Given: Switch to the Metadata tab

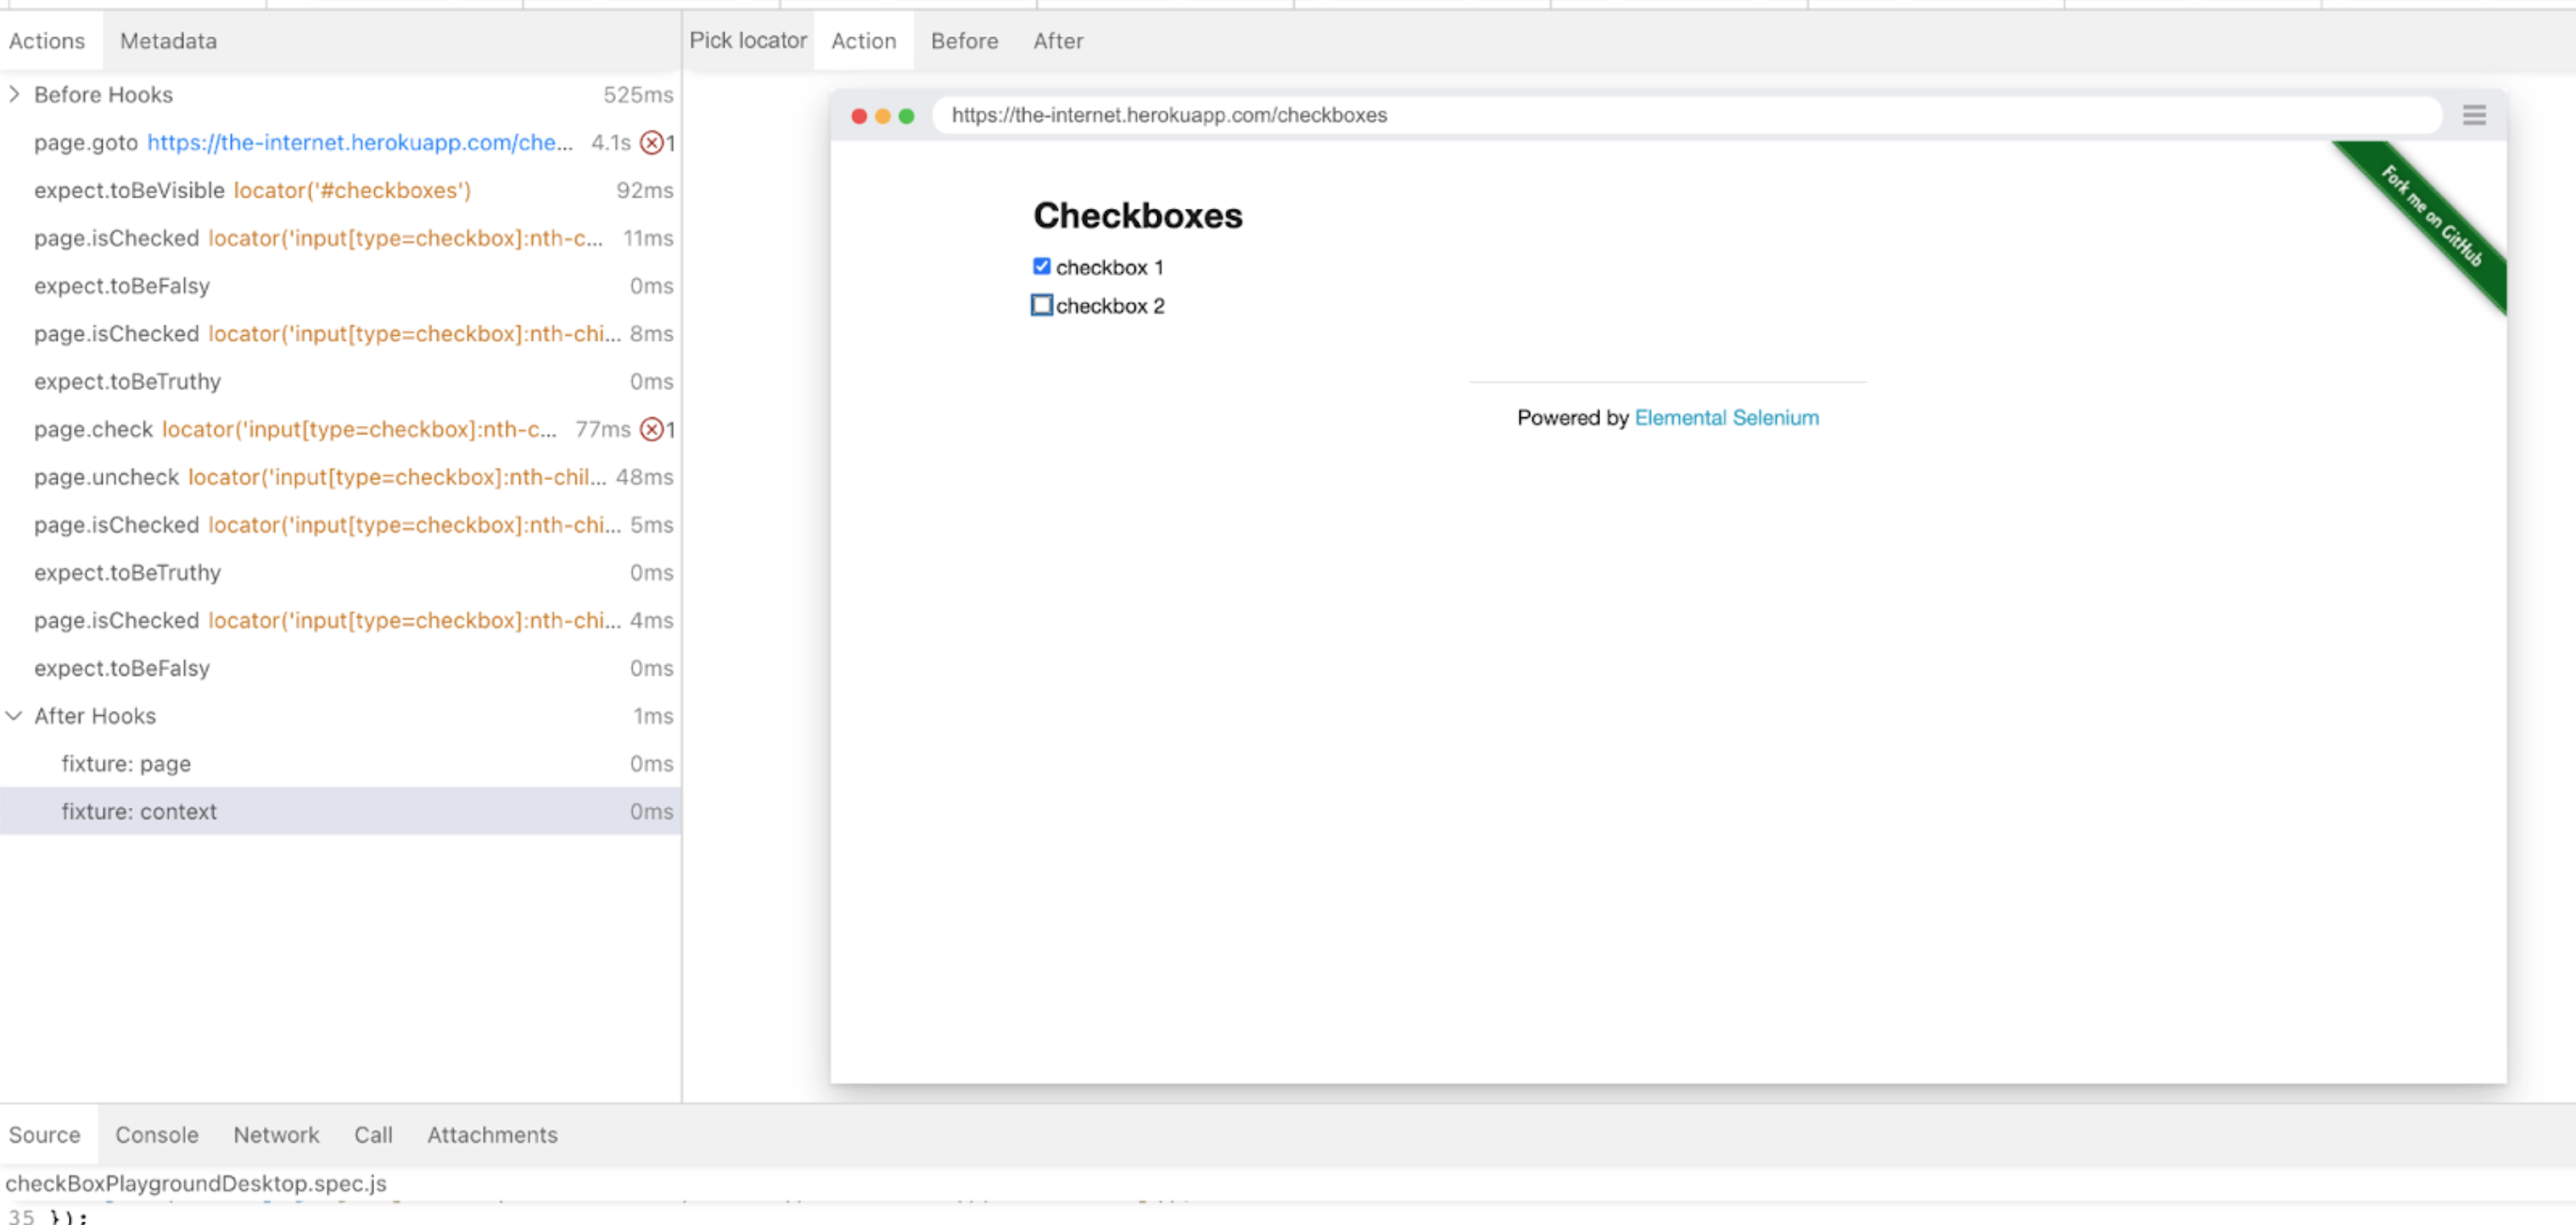Looking at the screenshot, I should pos(168,41).
